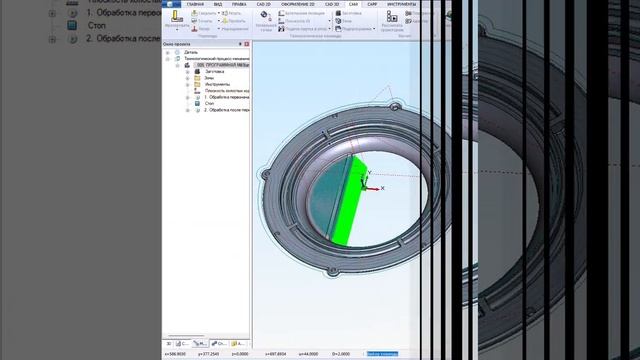Viewport: 640px width, 360px height.
Task: Open the ИНСТРУМЕНТЫ ribbon tab
Action: point(401,4)
